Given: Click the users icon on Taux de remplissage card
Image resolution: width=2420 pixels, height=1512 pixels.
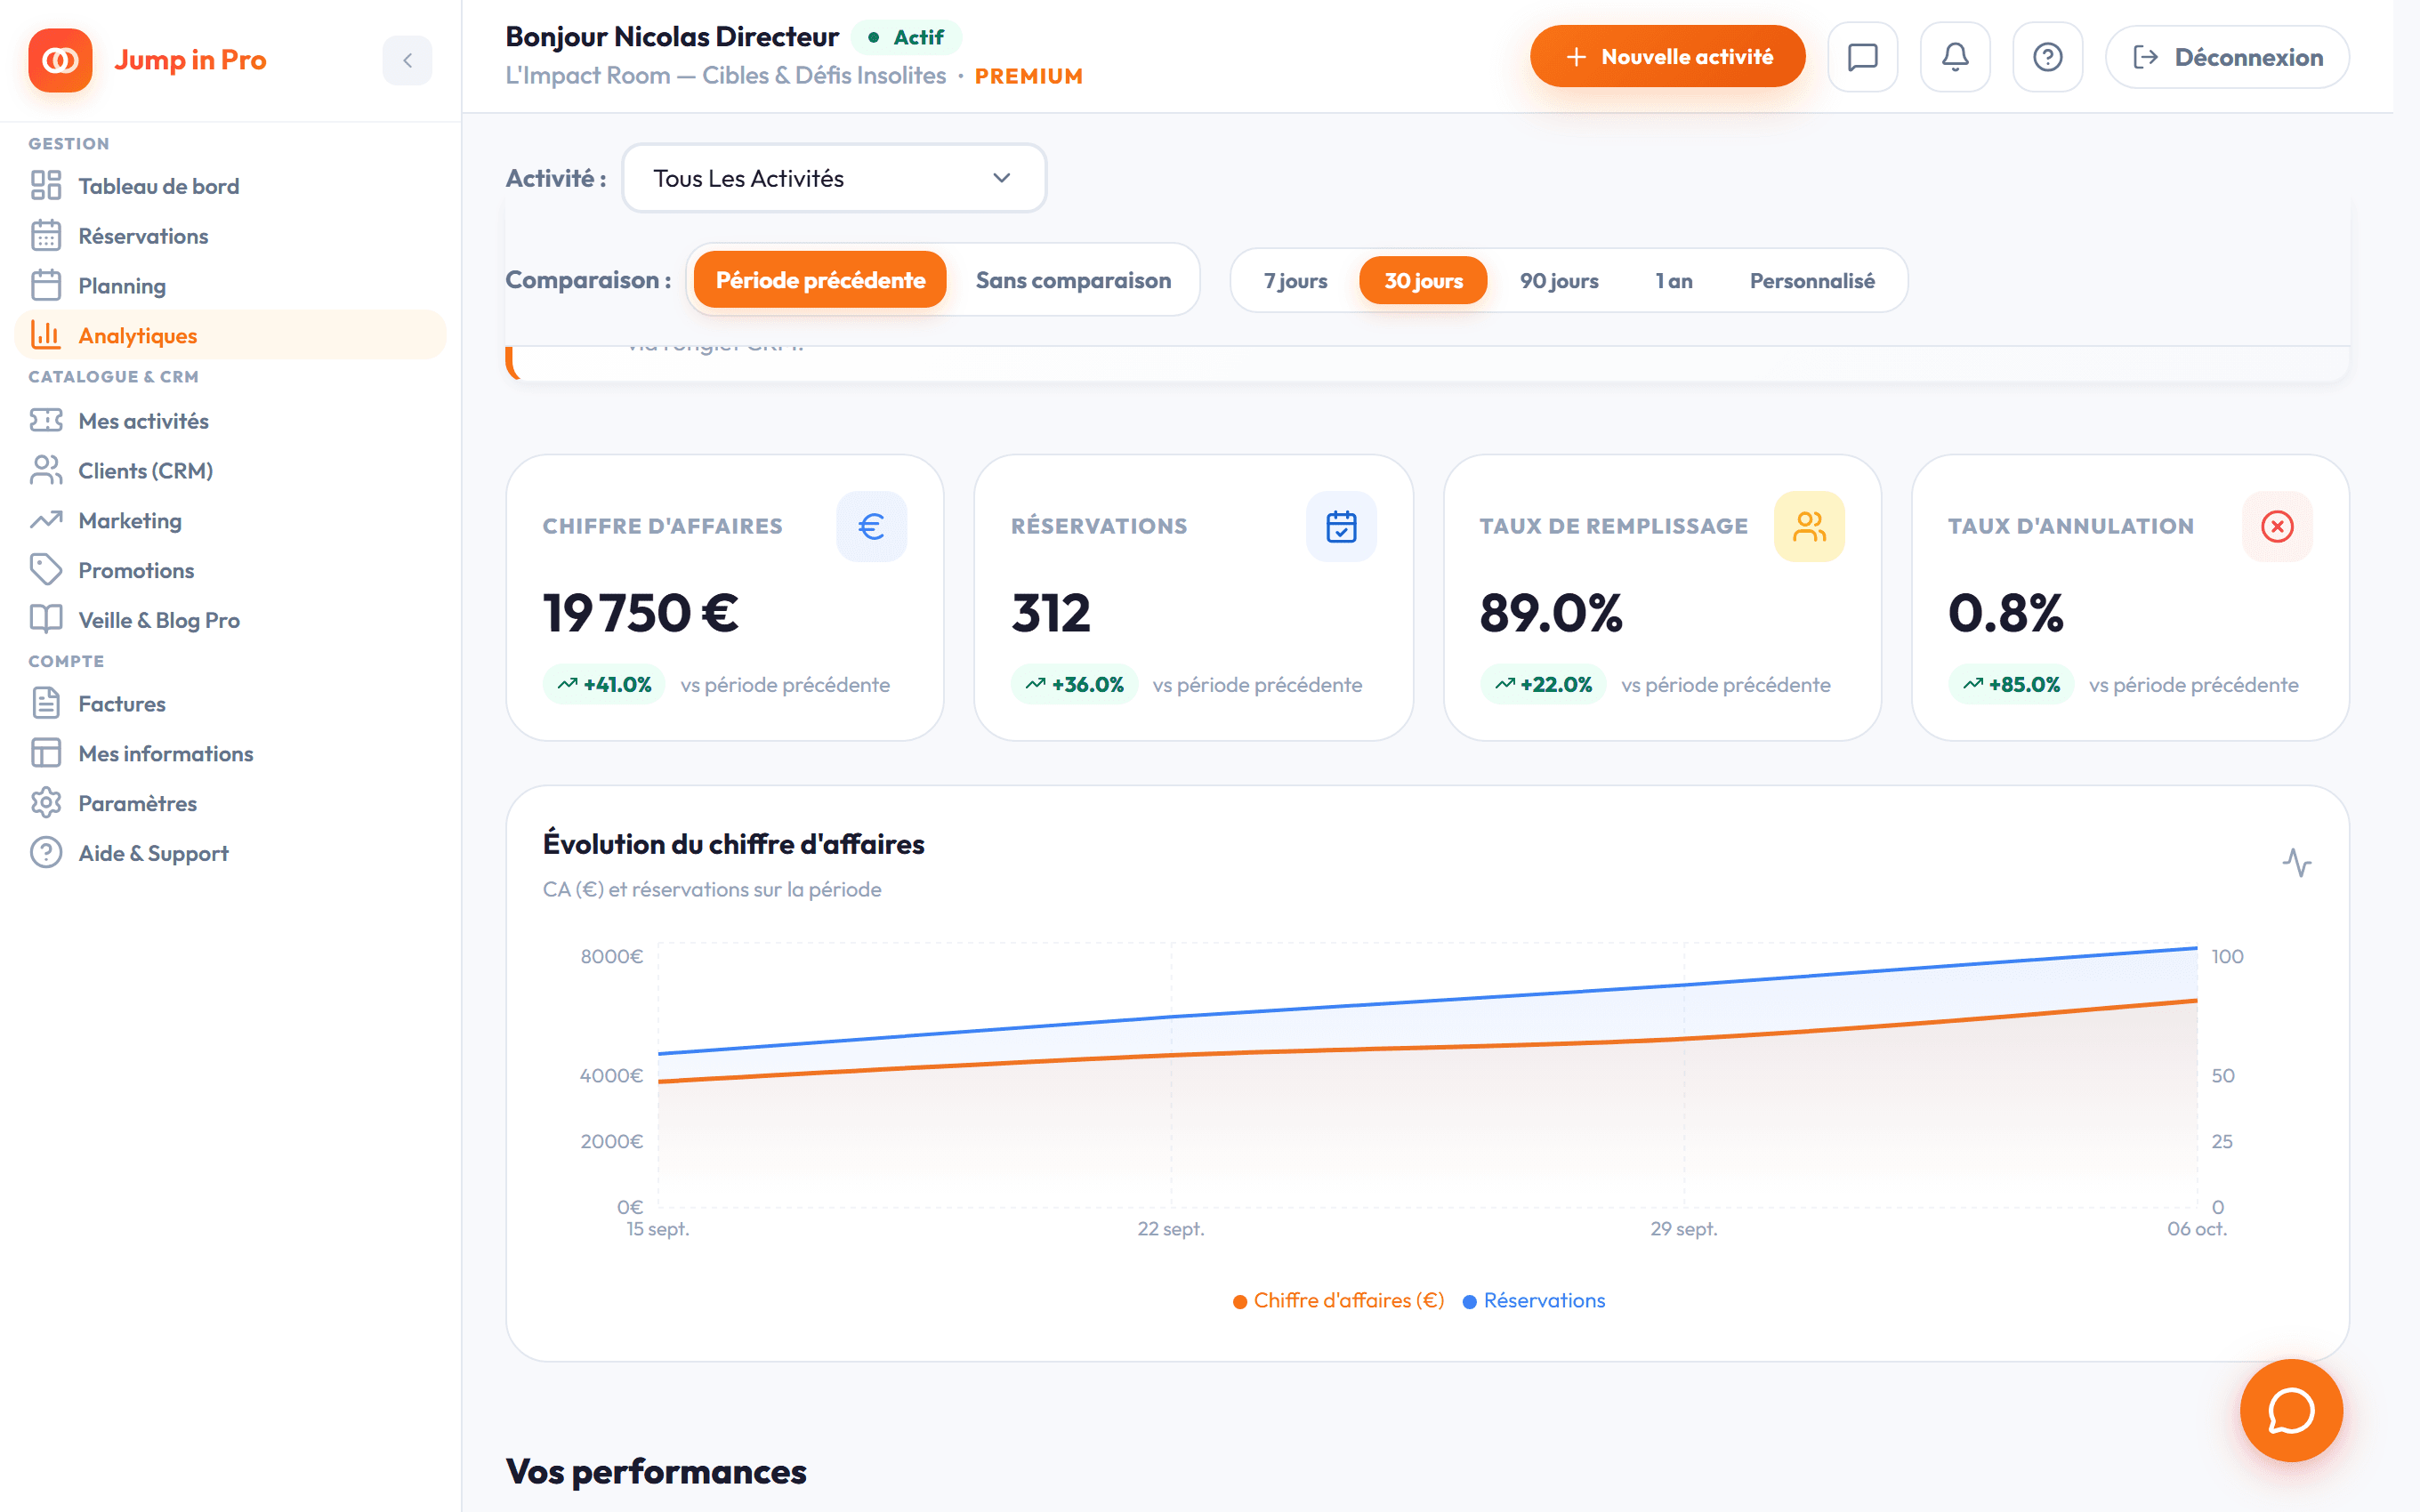Looking at the screenshot, I should coord(1809,526).
